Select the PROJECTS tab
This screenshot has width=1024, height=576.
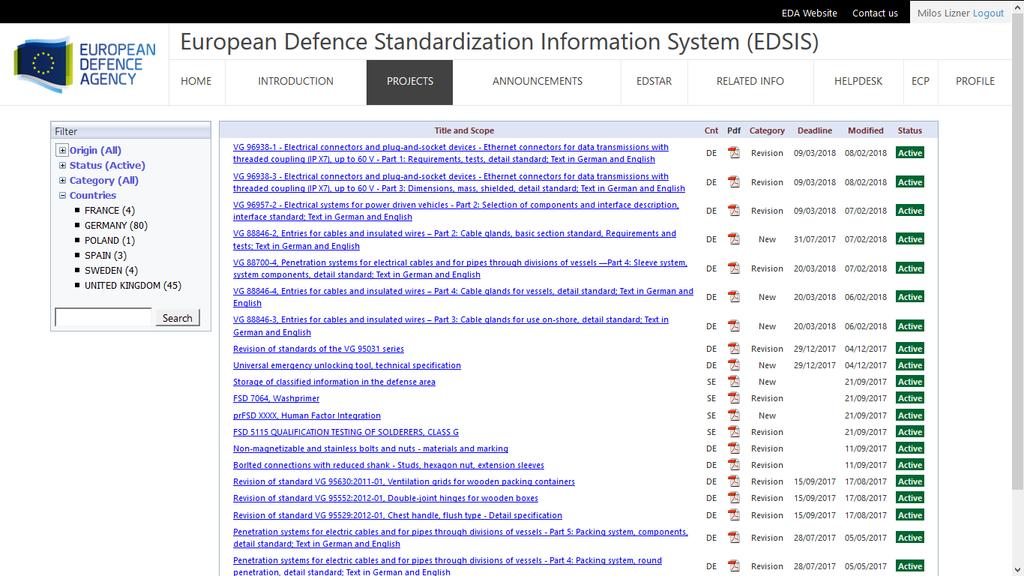(x=409, y=82)
